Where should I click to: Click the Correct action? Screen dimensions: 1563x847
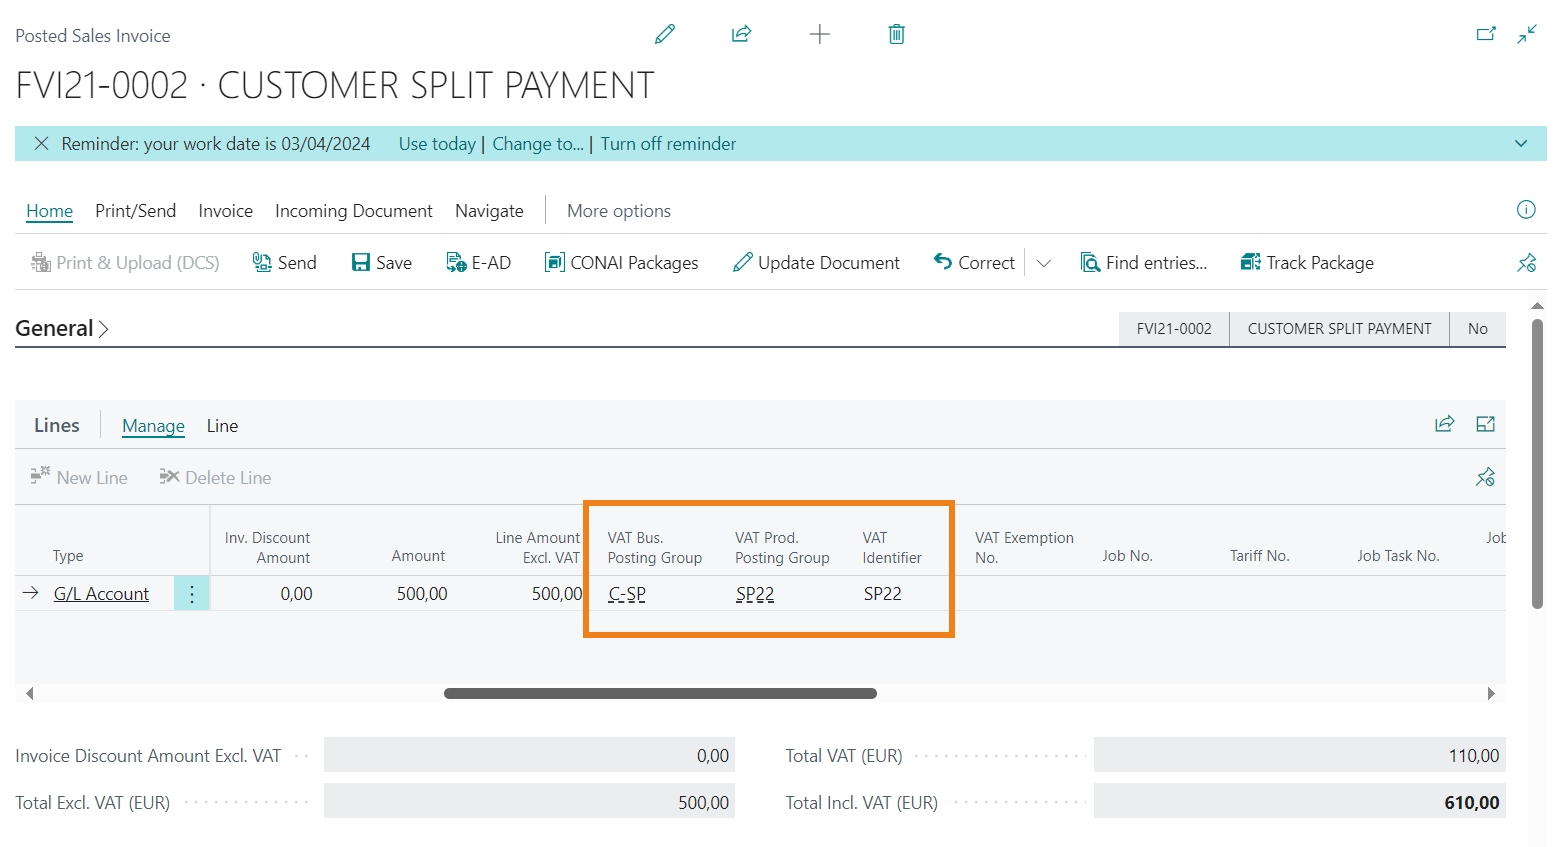click(x=974, y=263)
